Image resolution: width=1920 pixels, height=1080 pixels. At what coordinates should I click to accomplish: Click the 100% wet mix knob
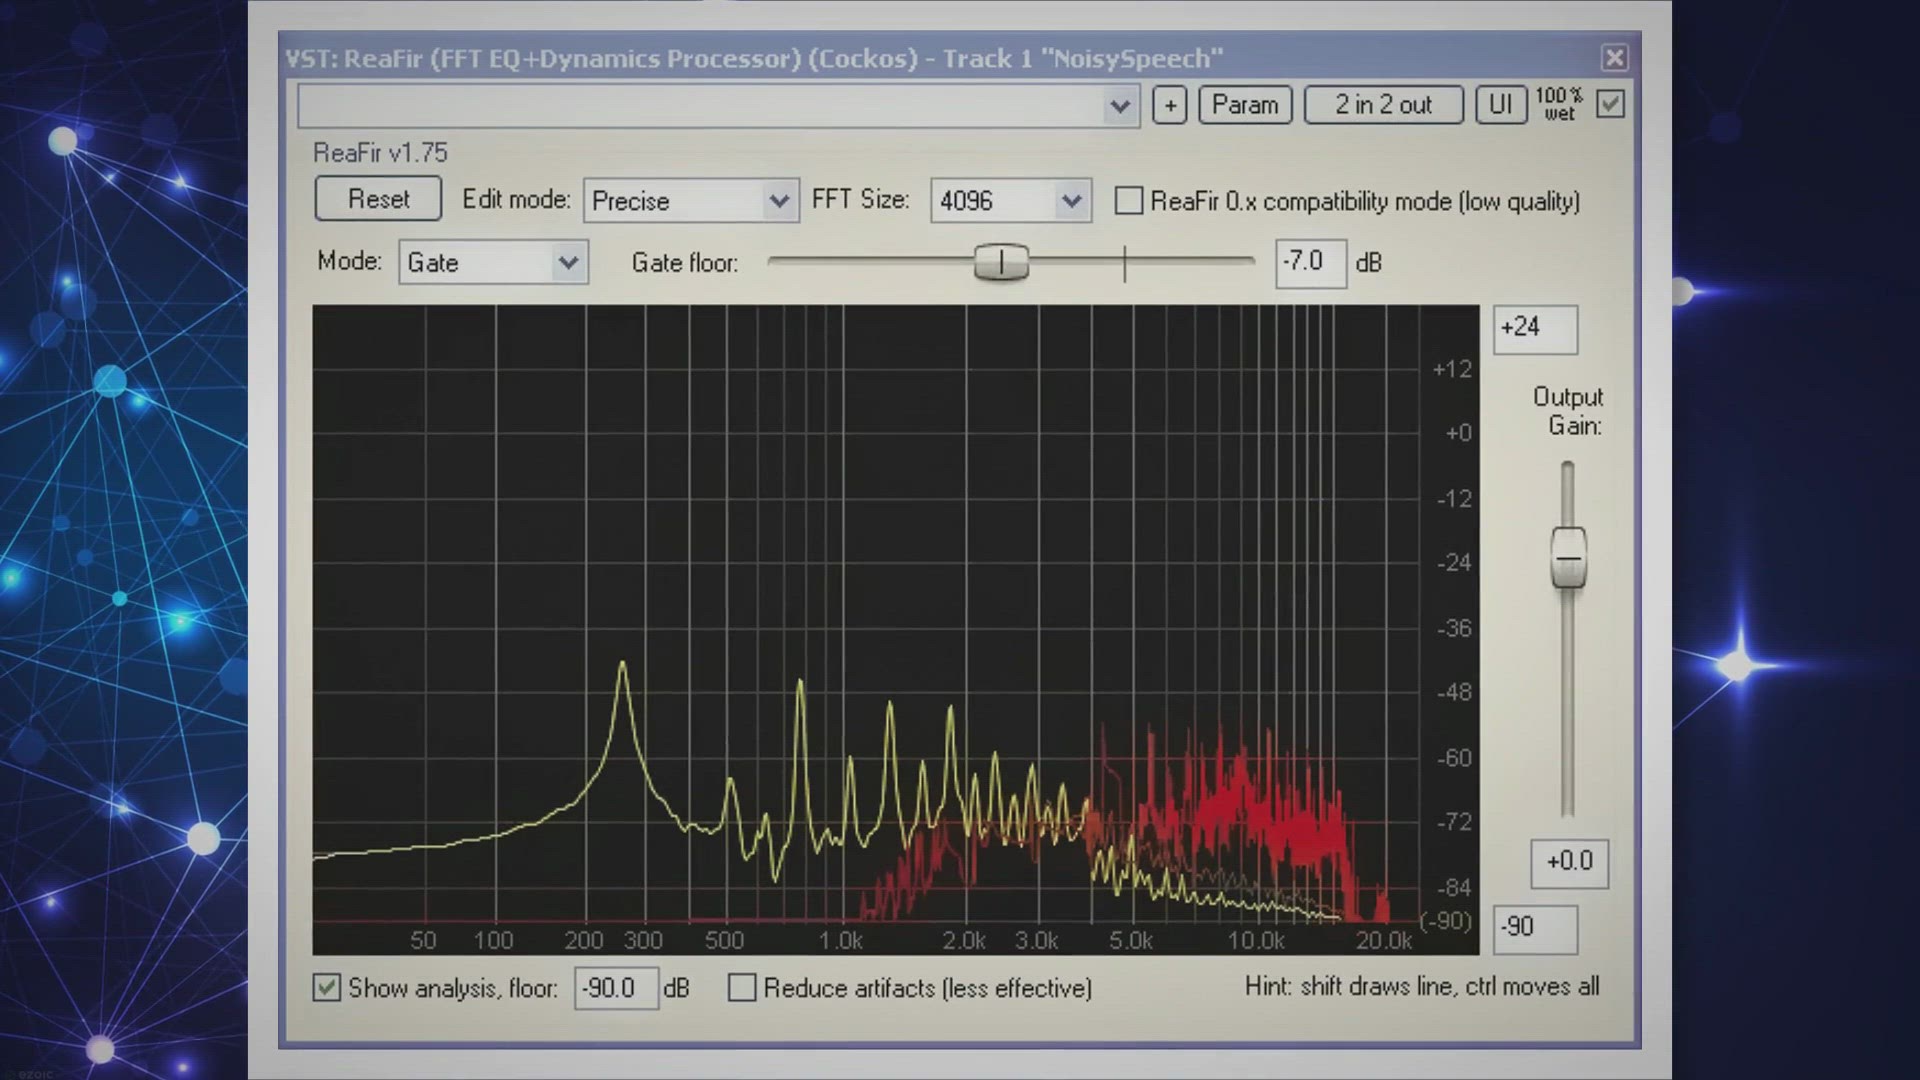(1559, 104)
